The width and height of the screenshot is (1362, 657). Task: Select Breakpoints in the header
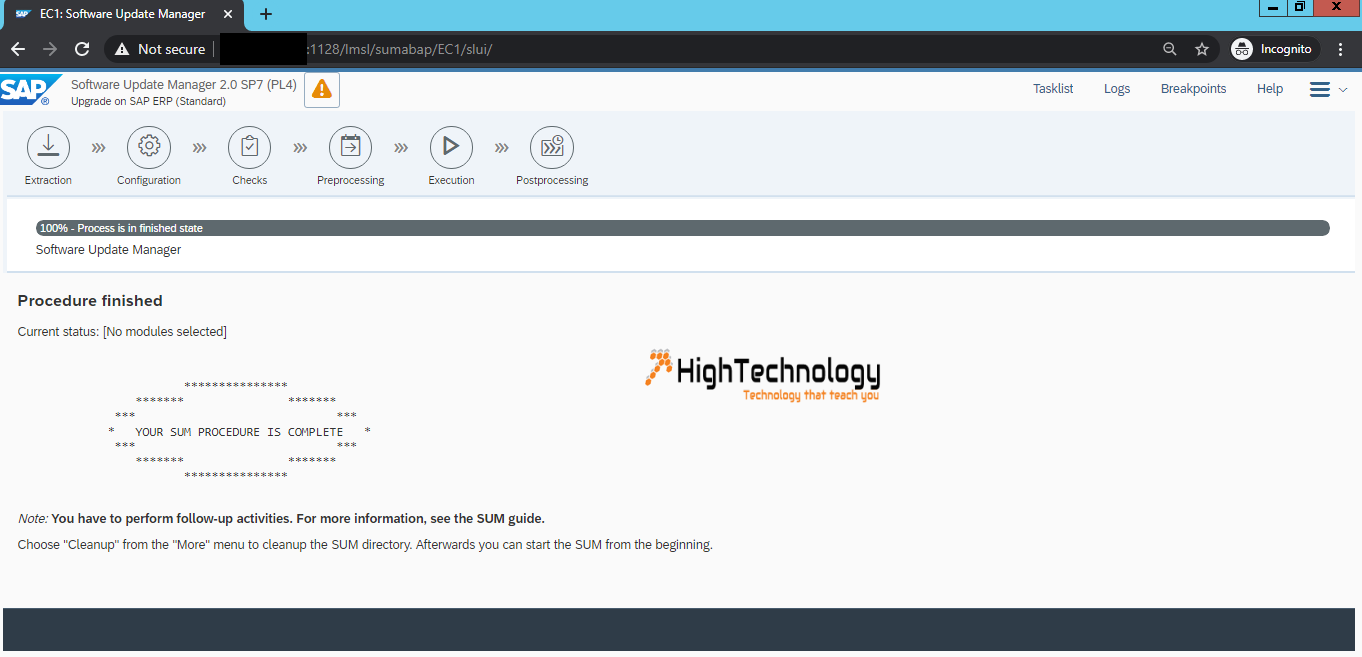pyautogui.click(x=1193, y=89)
